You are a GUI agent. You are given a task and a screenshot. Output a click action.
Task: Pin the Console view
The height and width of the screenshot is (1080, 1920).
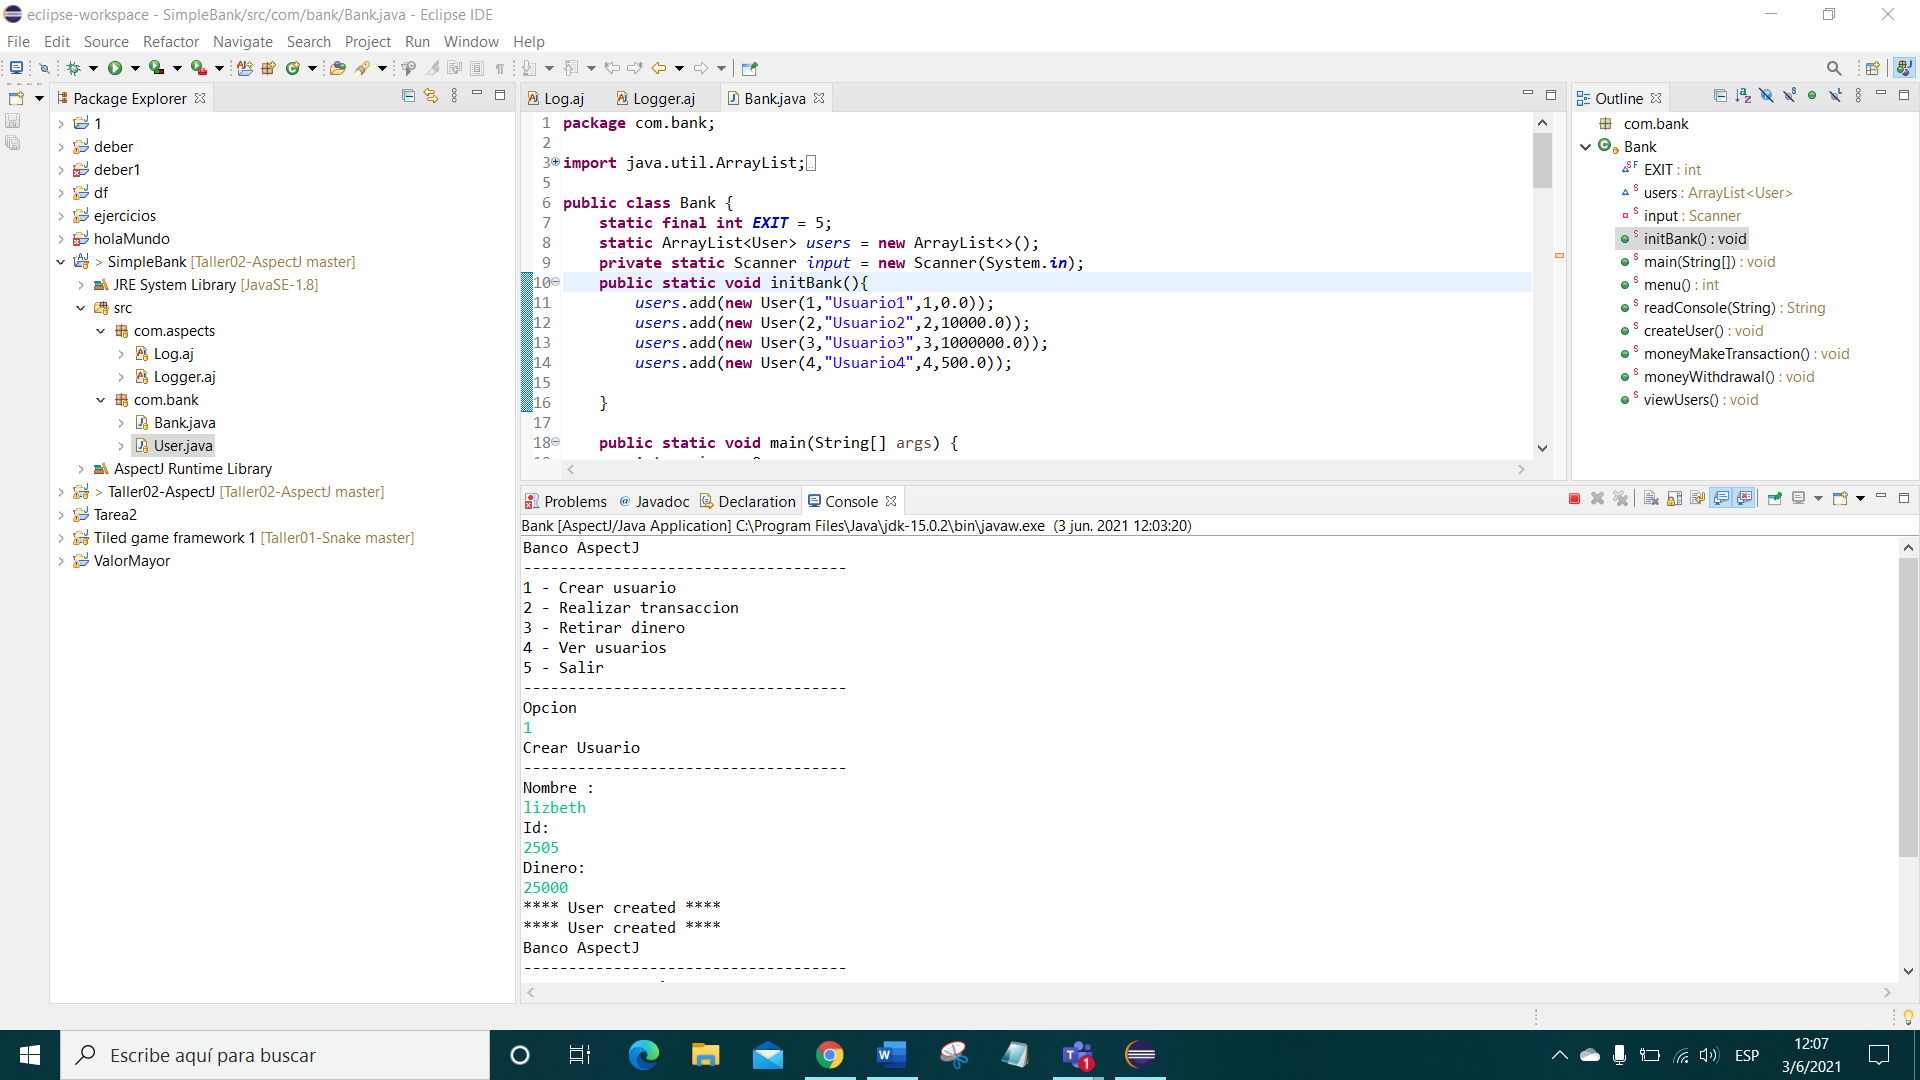(x=1775, y=499)
